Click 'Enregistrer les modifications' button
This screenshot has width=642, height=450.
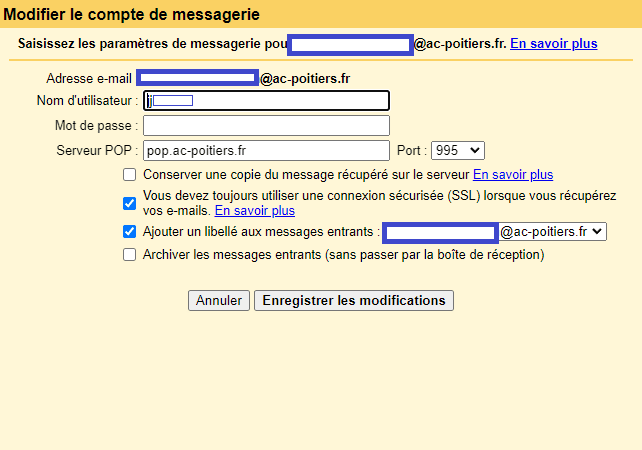pyautogui.click(x=354, y=301)
